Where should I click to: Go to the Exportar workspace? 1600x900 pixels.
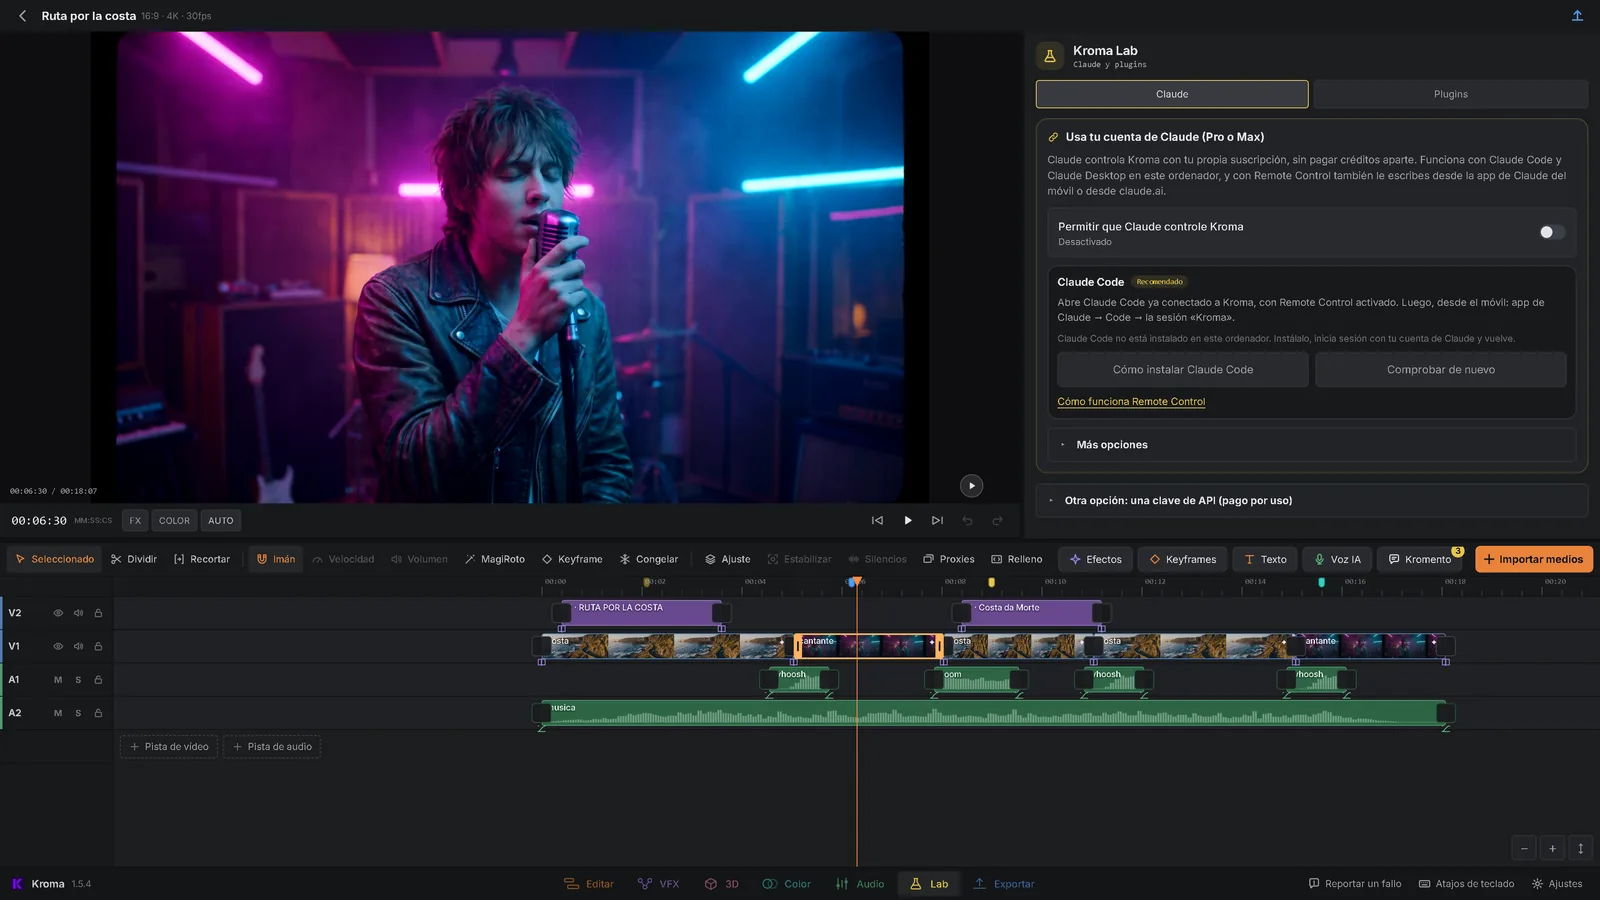[1004, 884]
